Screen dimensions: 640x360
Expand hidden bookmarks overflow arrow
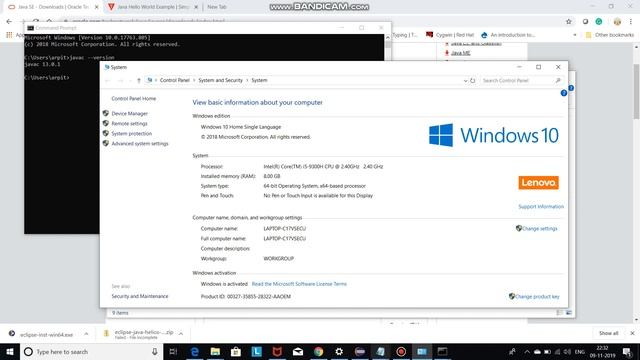(x=575, y=35)
